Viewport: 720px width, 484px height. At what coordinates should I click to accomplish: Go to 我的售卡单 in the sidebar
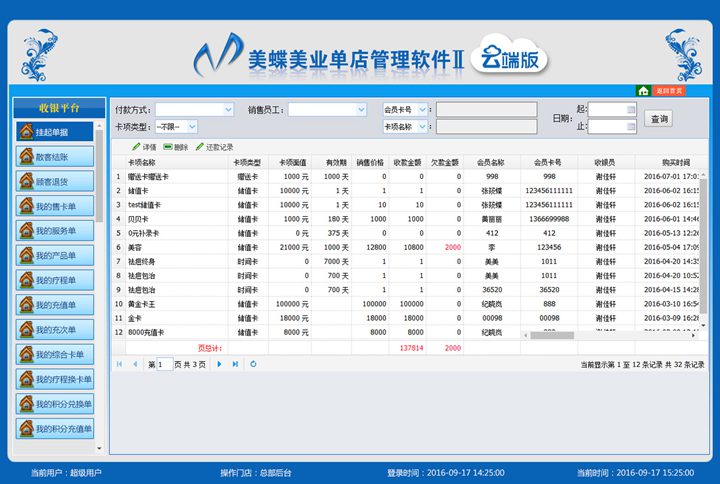(x=54, y=206)
